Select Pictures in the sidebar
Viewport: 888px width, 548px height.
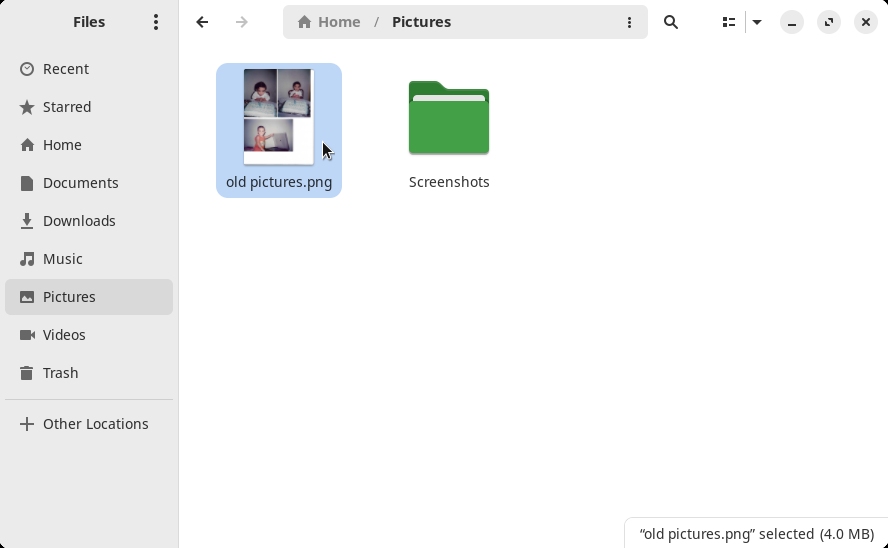[x=89, y=297]
